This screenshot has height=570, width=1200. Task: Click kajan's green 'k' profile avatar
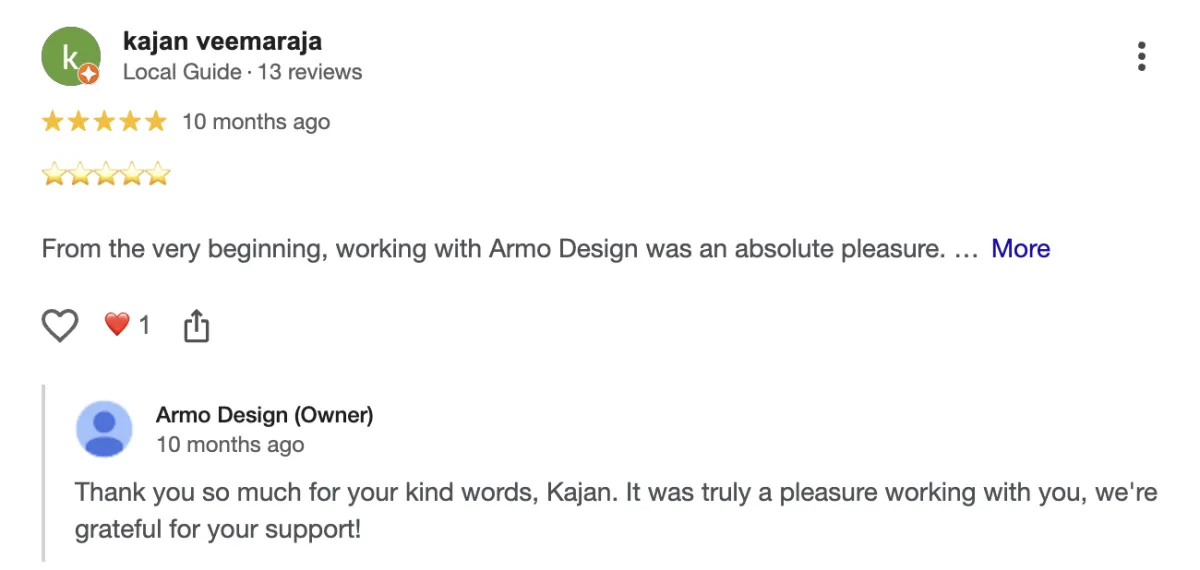click(x=69, y=56)
